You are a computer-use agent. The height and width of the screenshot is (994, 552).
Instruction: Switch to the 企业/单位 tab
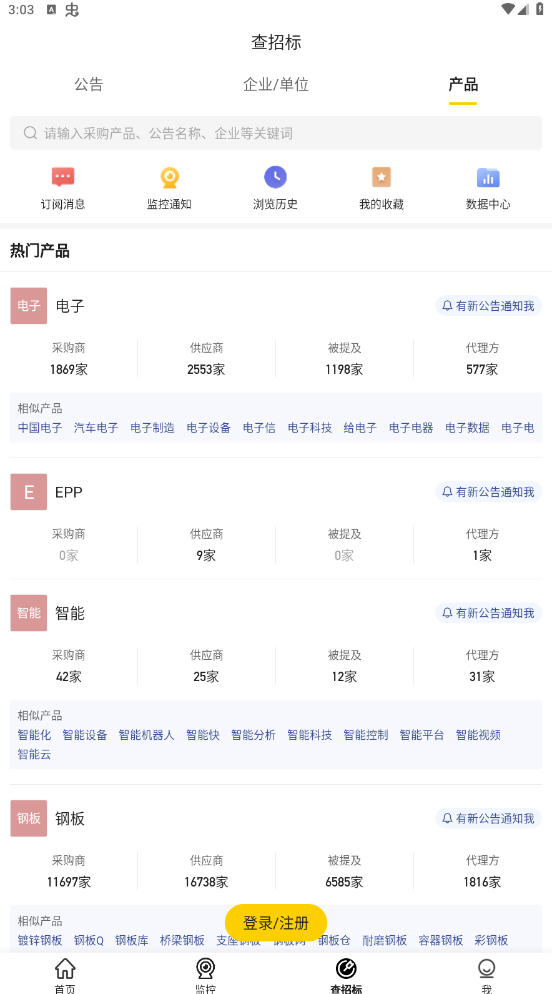point(276,84)
